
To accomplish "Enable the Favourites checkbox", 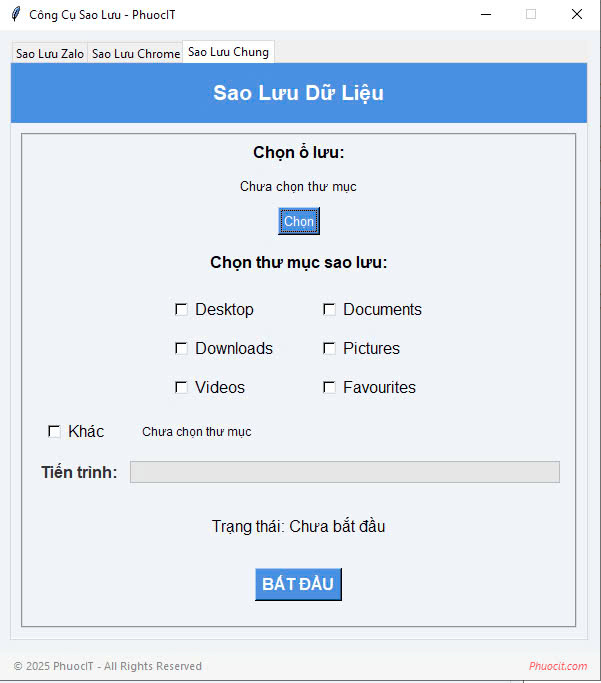I will pos(329,388).
